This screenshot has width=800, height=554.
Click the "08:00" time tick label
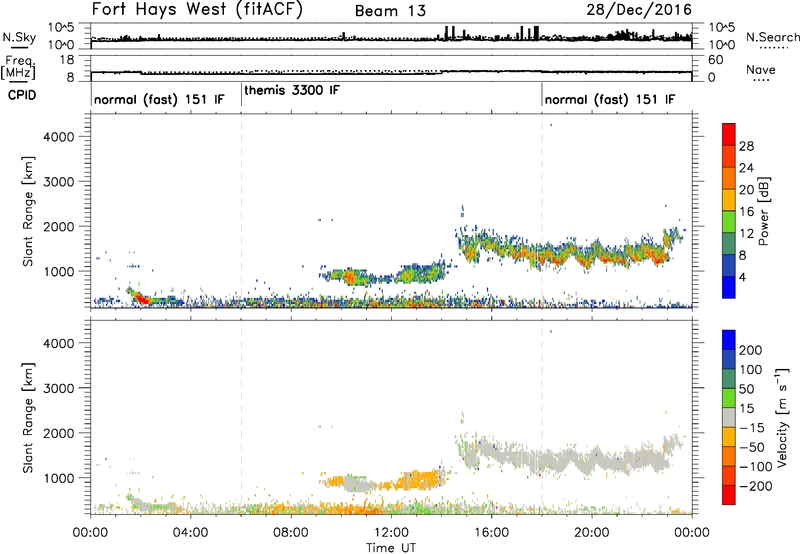[x=291, y=533]
